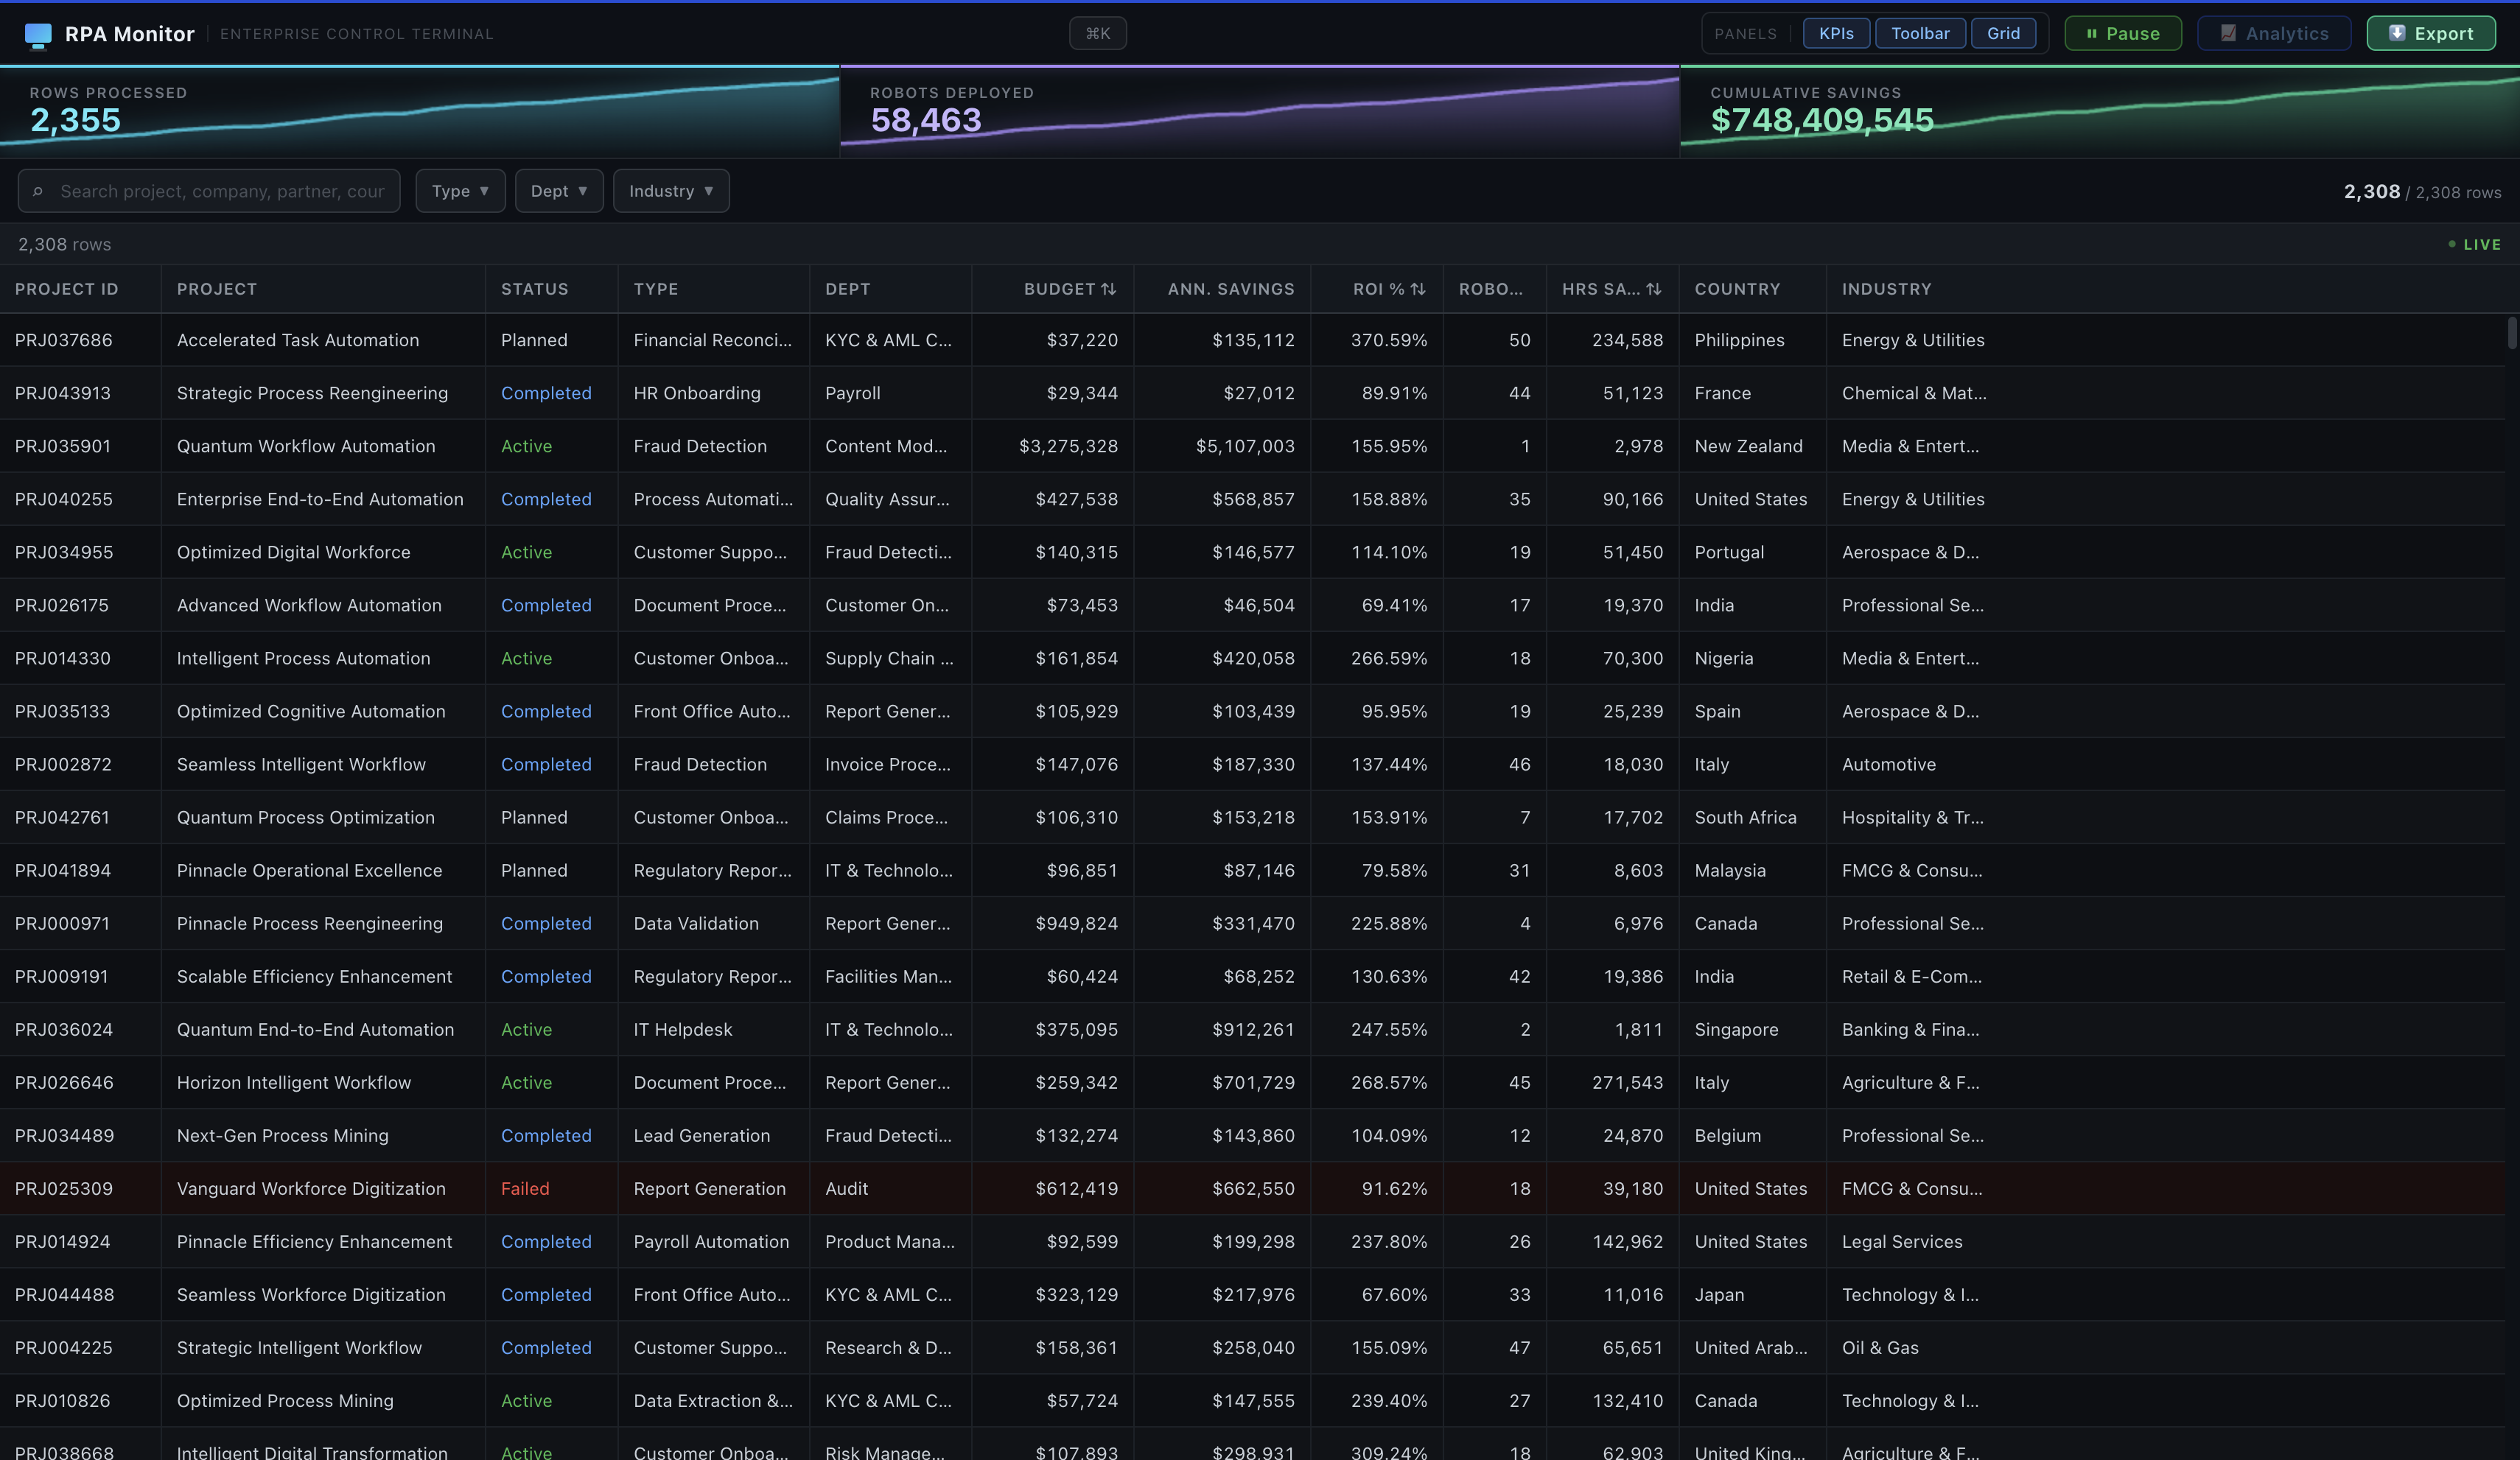This screenshot has height=1460, width=2520.
Task: Click the Rows Processed KPI card
Action: pos(419,112)
